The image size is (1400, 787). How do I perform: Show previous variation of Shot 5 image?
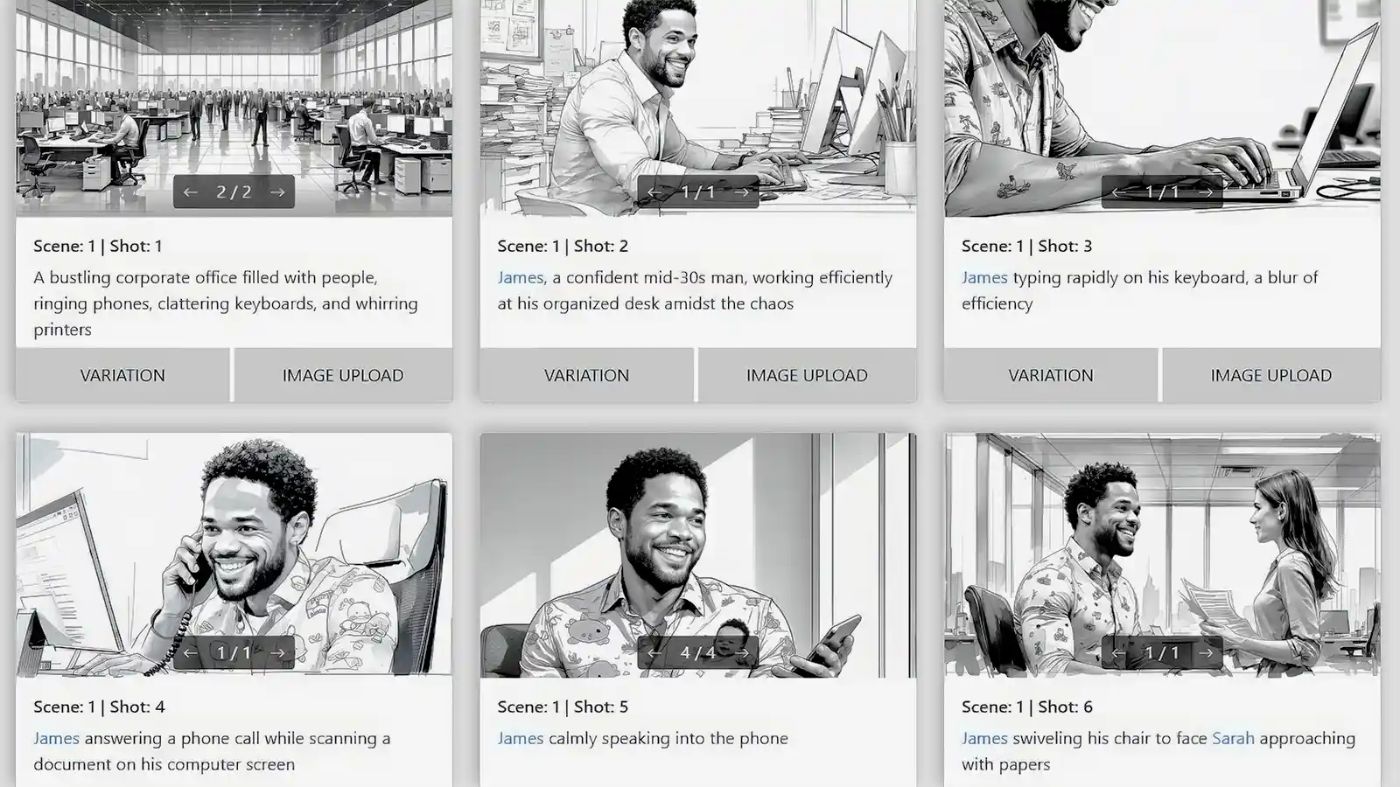click(655, 653)
